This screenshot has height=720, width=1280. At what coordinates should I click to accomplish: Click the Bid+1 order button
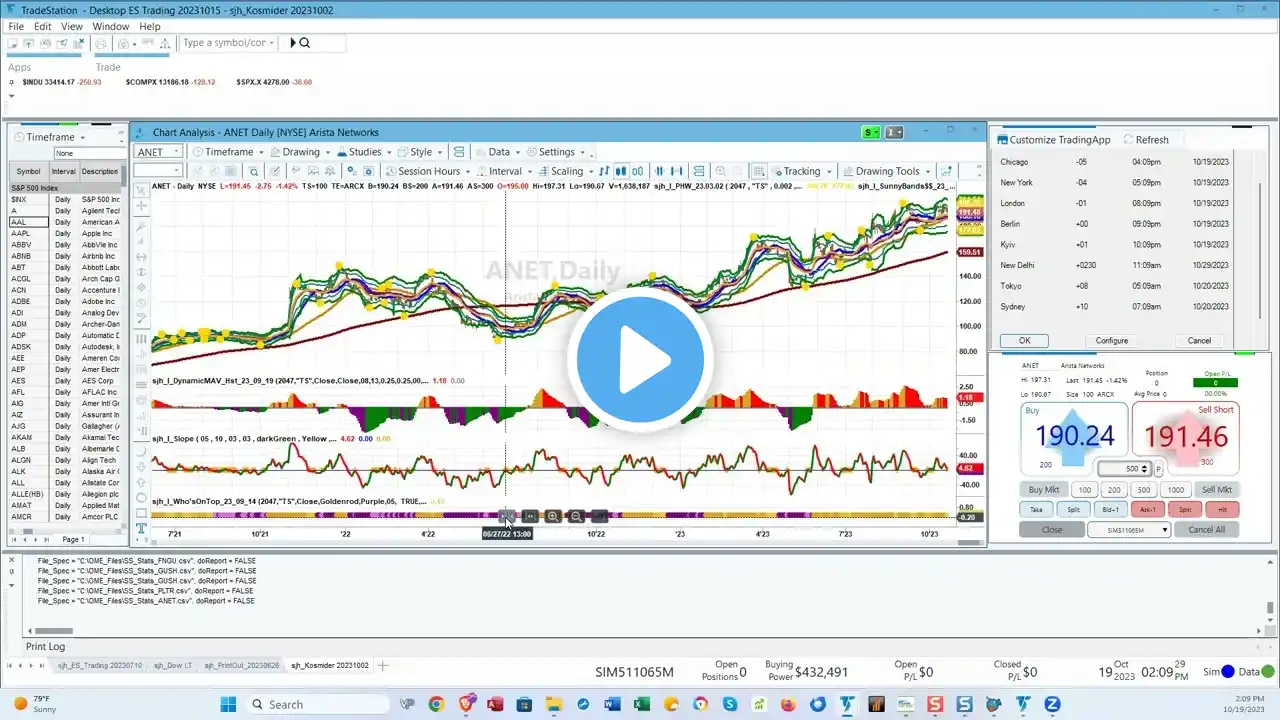[1110, 509]
